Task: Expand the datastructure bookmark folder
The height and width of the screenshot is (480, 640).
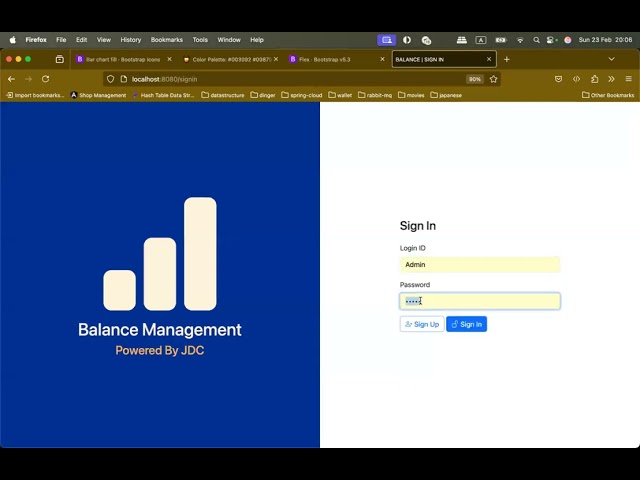Action: click(x=223, y=95)
